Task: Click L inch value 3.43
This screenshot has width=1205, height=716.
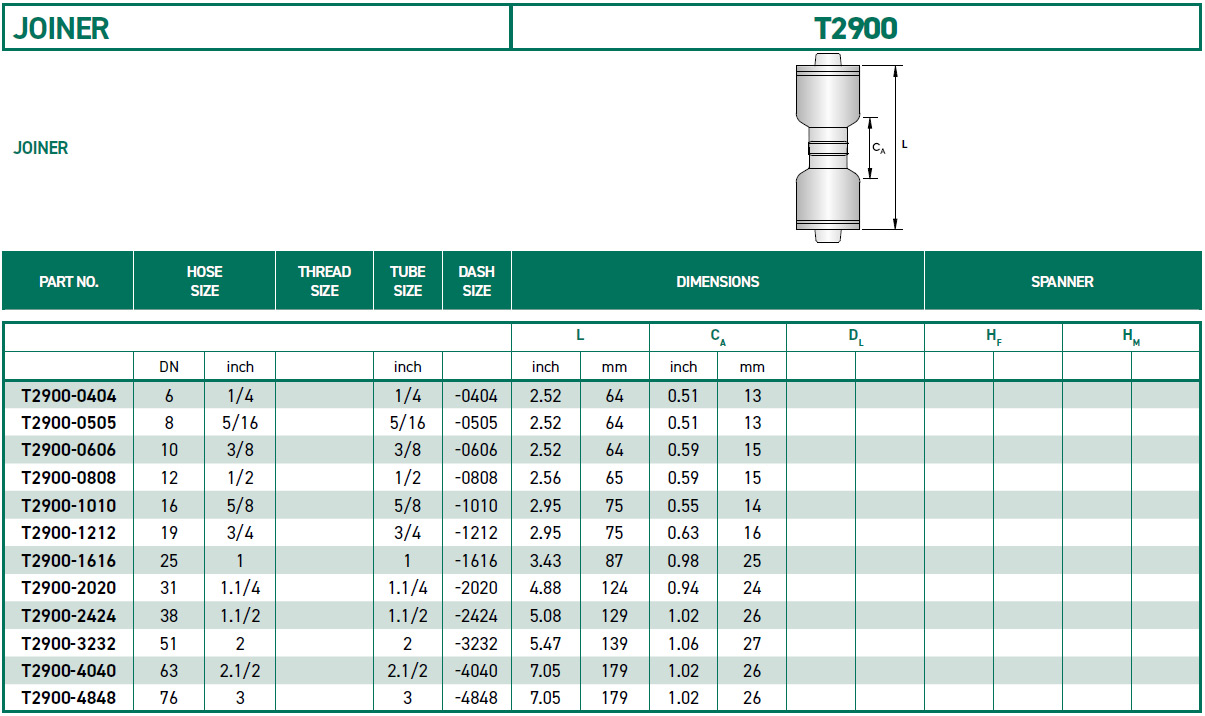Action: click(x=546, y=561)
